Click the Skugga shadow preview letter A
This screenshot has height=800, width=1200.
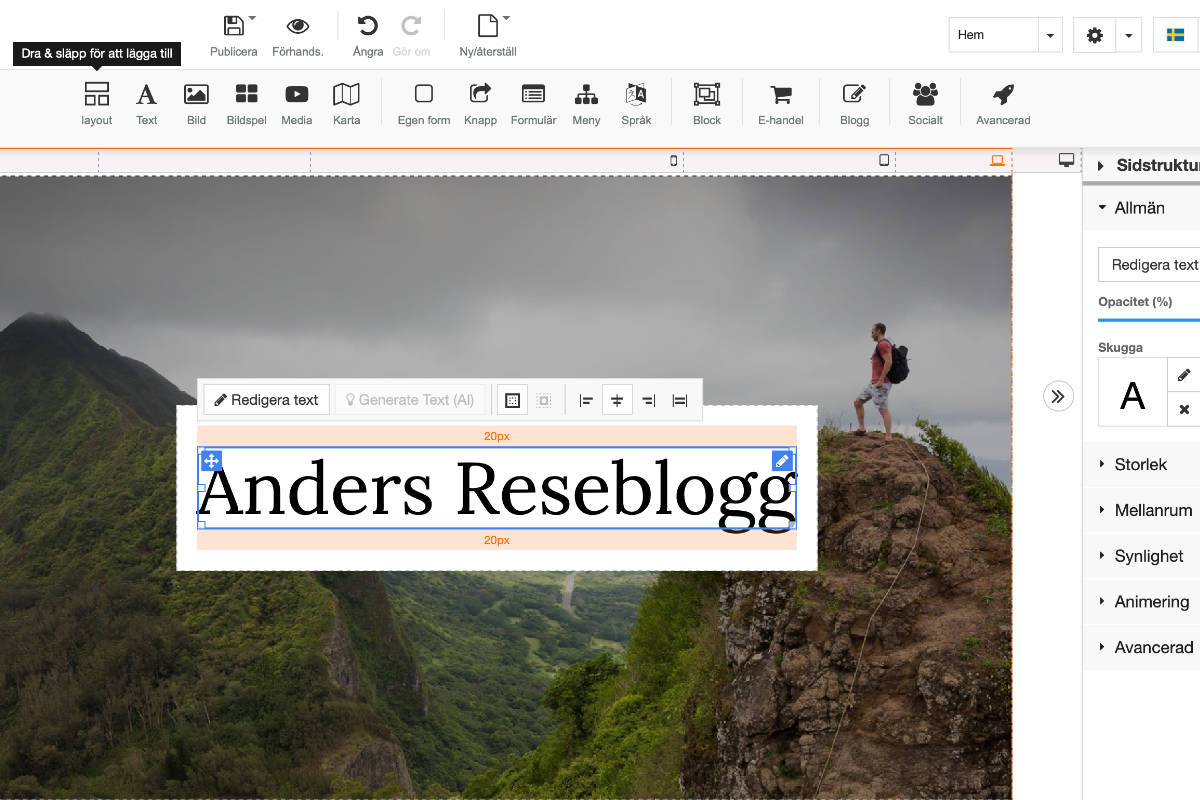pos(1133,393)
